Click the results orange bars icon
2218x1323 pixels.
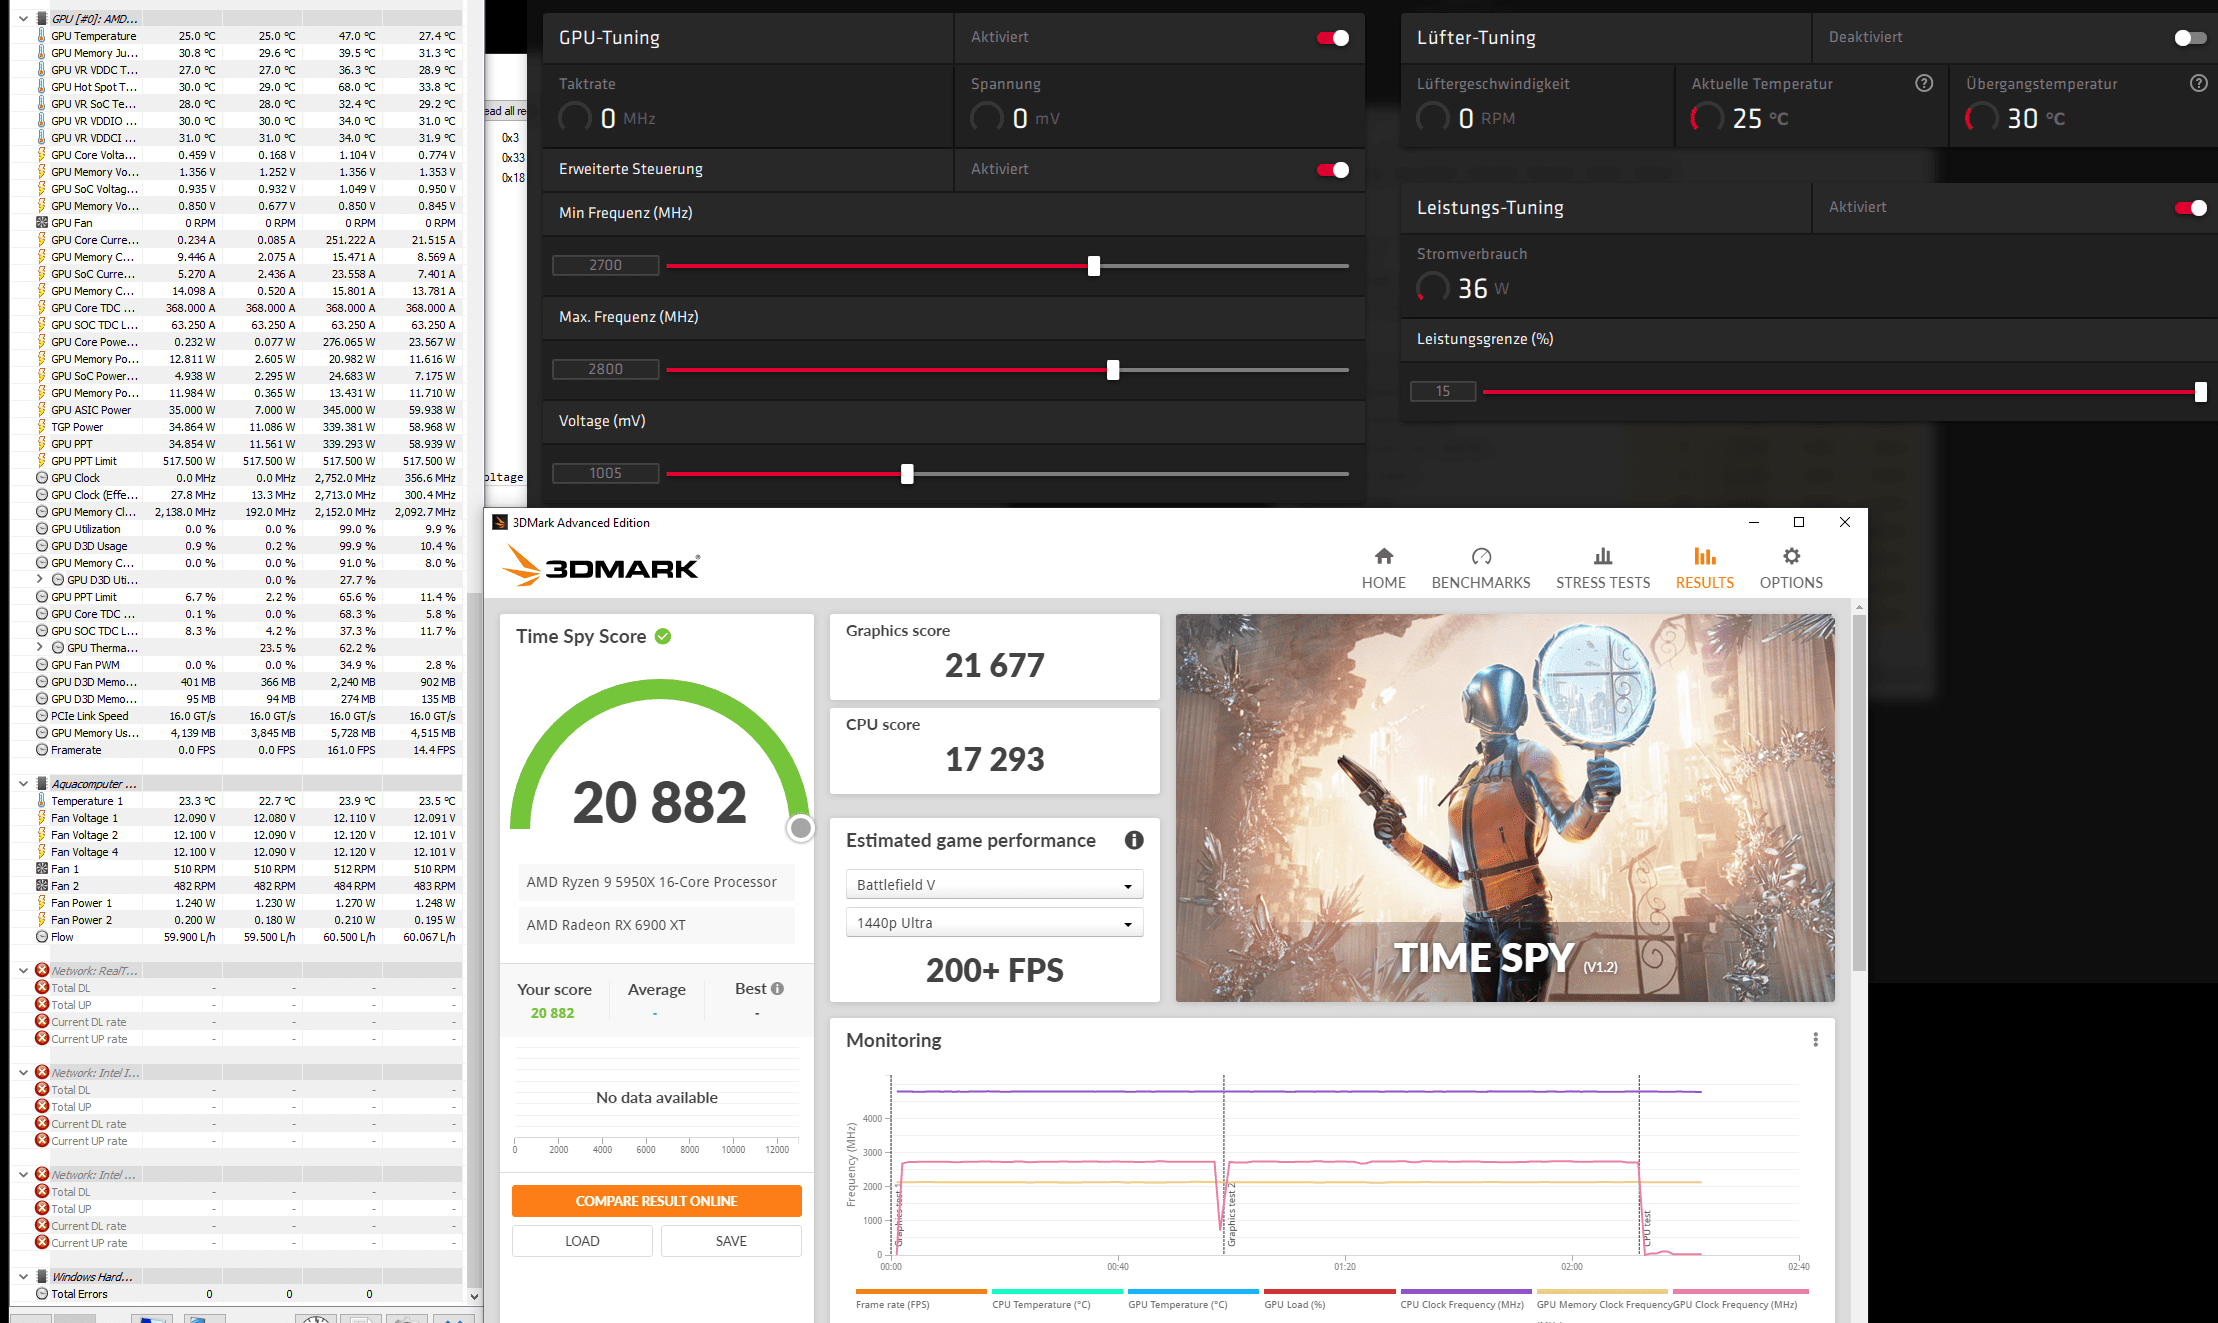point(1704,556)
